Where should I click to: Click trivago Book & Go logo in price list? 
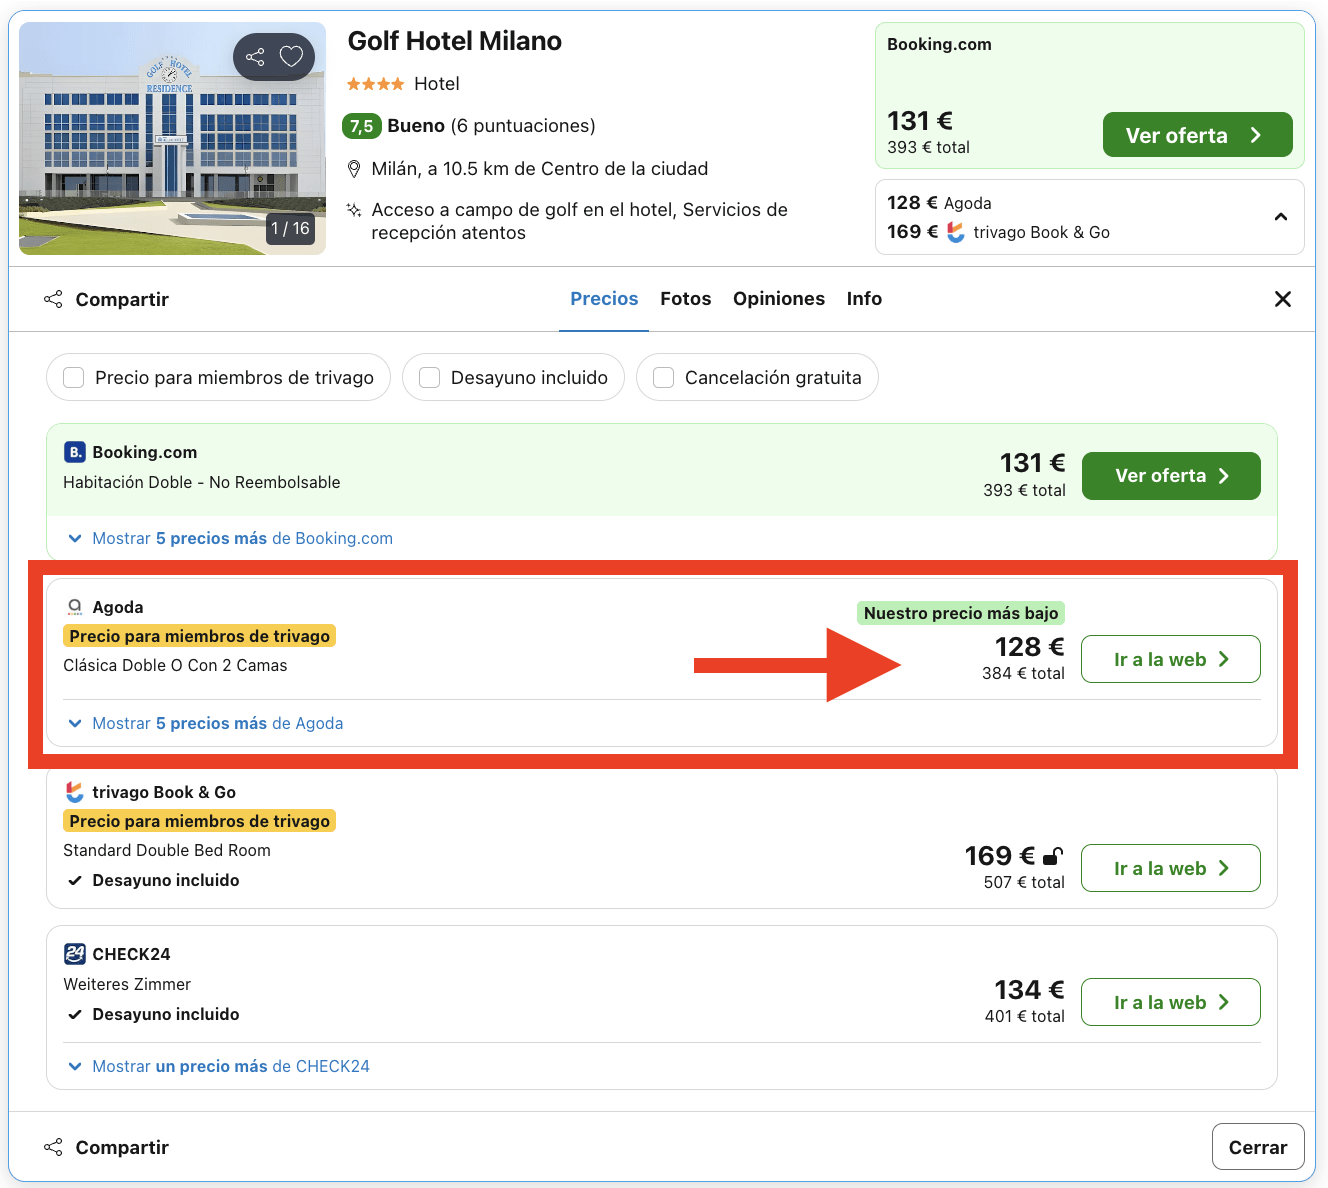pyautogui.click(x=75, y=792)
